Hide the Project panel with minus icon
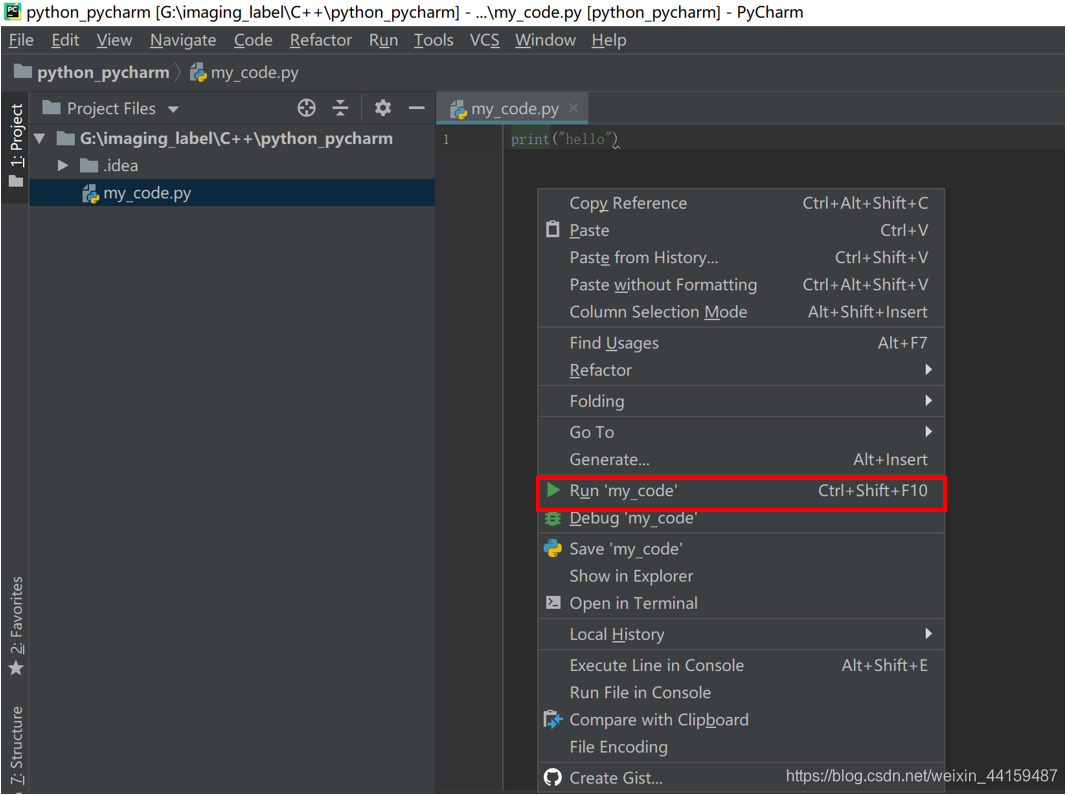Image resolution: width=1068 pixels, height=795 pixels. click(x=416, y=108)
